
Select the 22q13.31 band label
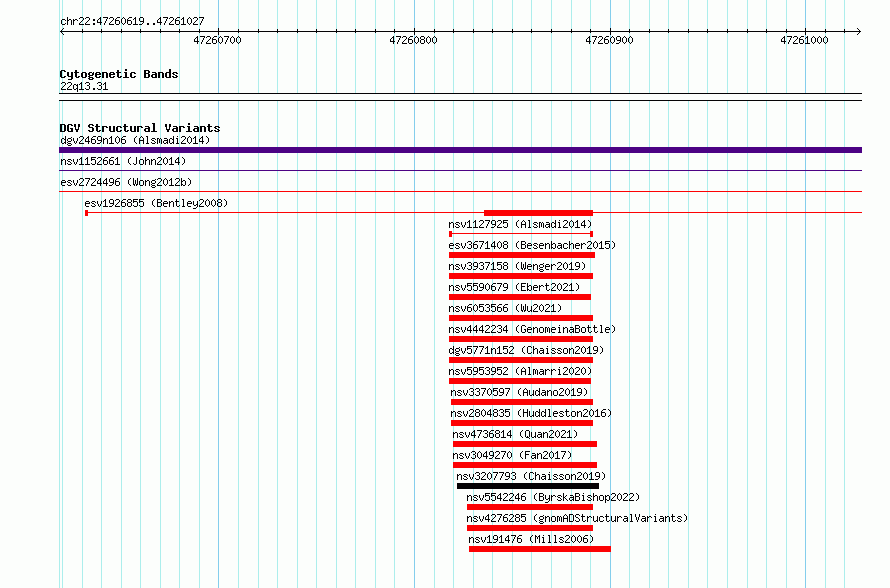(x=84, y=87)
